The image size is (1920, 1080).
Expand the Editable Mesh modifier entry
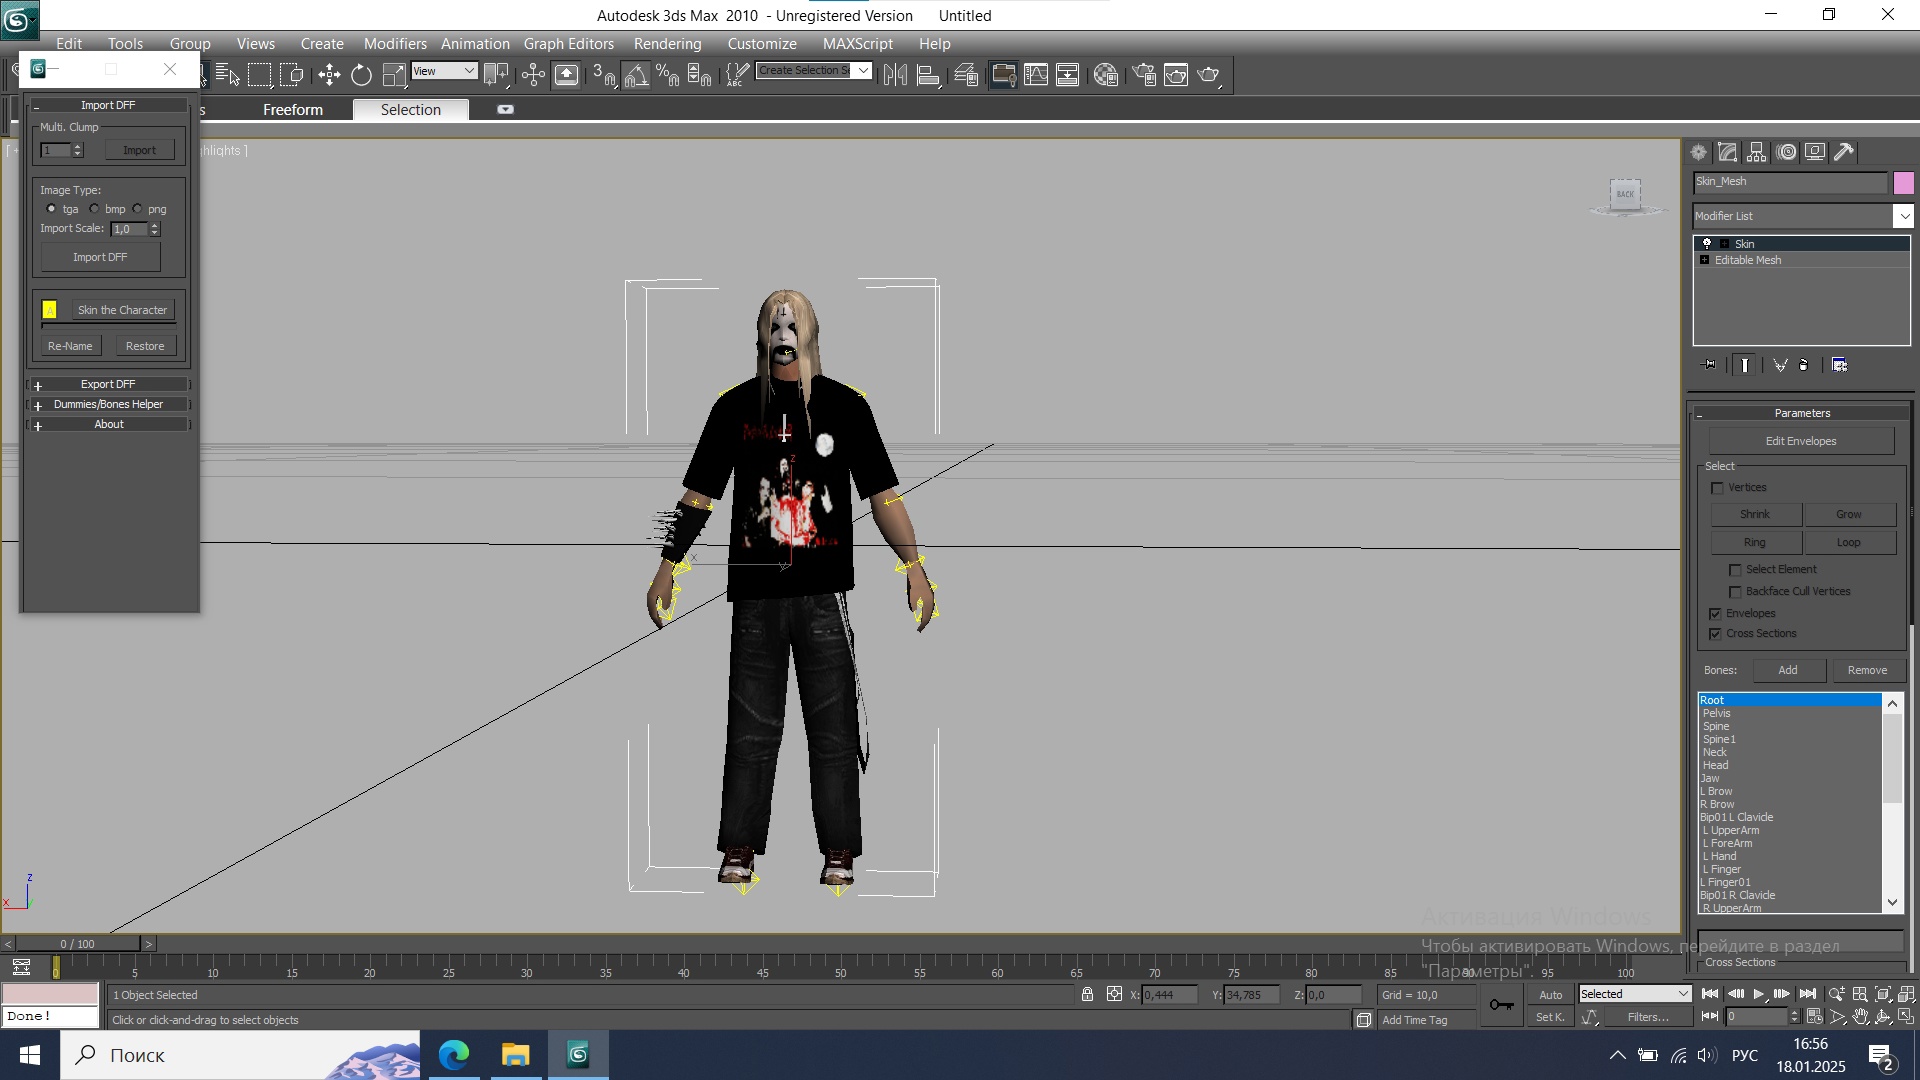pos(1705,260)
